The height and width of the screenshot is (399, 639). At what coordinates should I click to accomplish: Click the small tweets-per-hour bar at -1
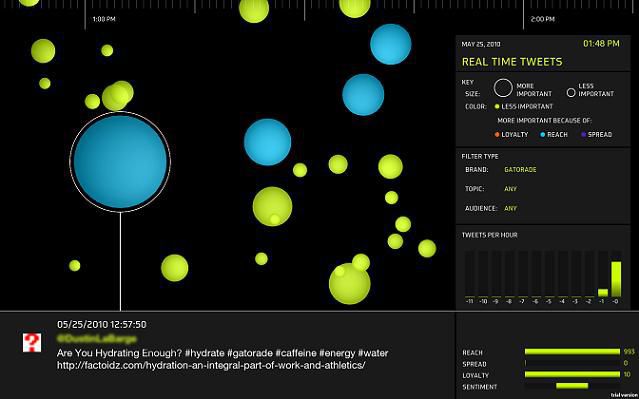(x=603, y=293)
